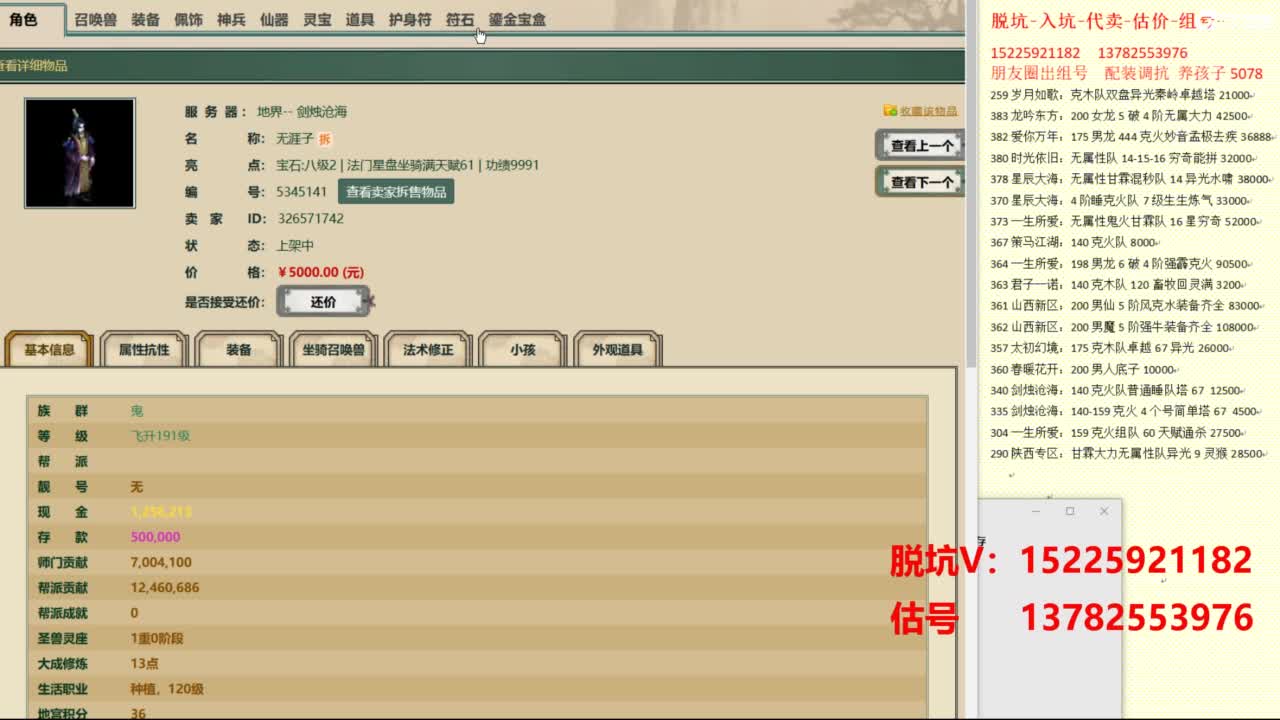Image resolution: width=1280 pixels, height=720 pixels.
Task: Click the 收藏该物品 link text
Action: point(928,111)
